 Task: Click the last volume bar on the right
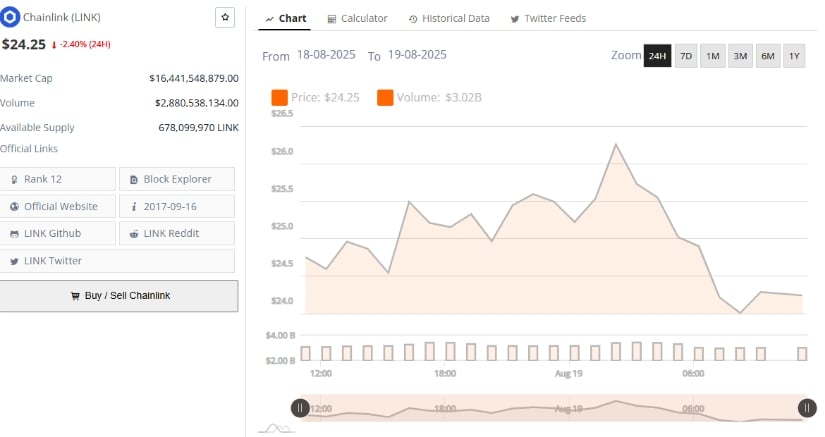pos(802,354)
